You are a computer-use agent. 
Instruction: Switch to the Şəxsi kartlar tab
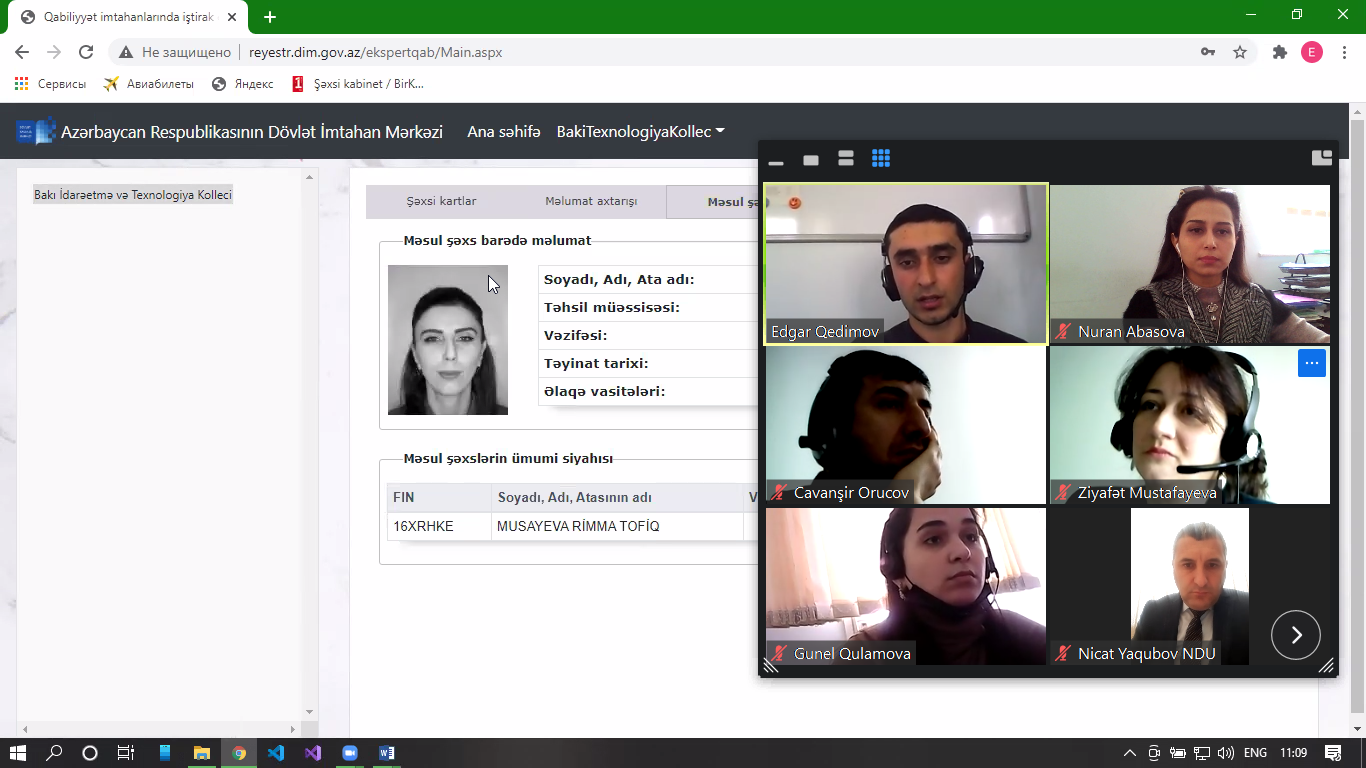tap(441, 202)
